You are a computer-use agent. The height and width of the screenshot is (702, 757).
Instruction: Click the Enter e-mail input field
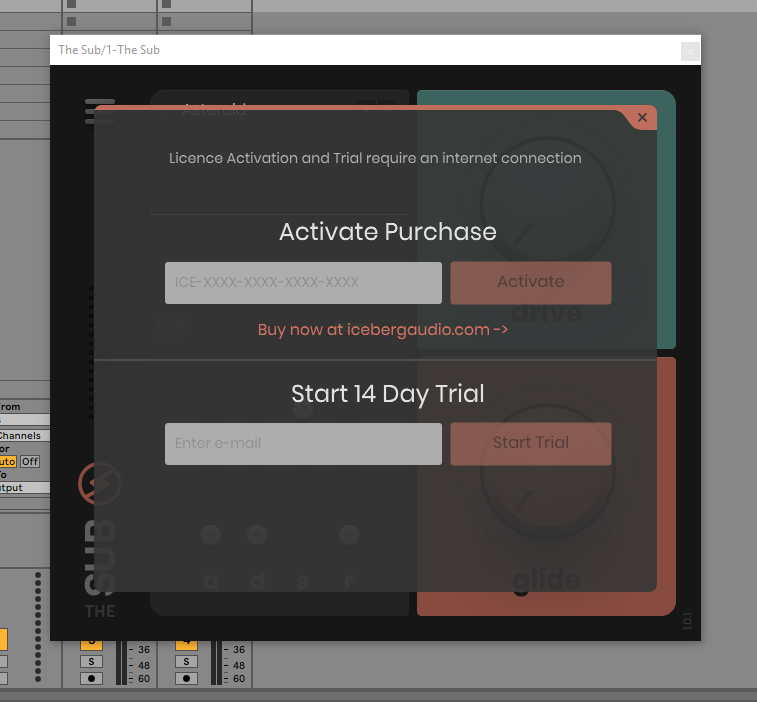point(303,444)
